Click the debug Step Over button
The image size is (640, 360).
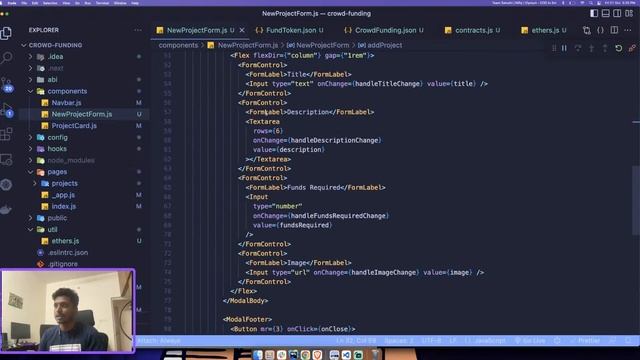578,48
